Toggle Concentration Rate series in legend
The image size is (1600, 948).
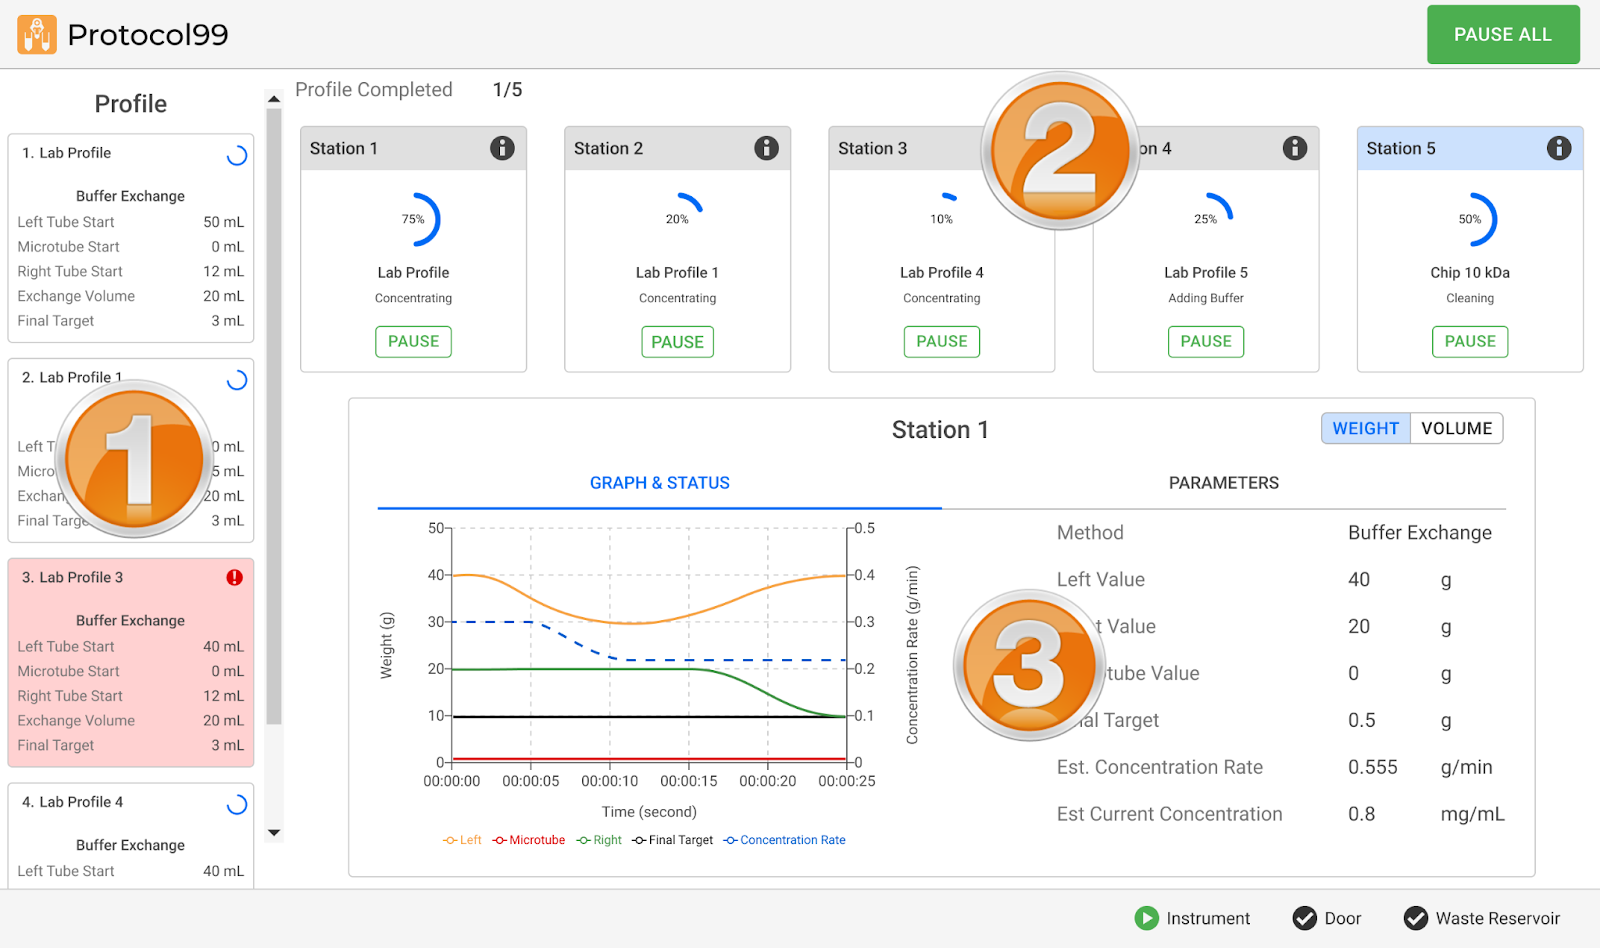click(x=785, y=840)
